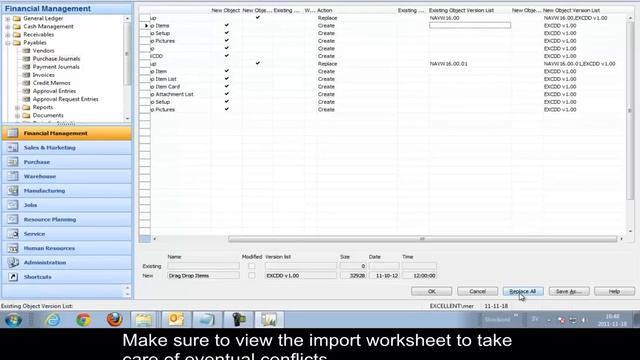The height and width of the screenshot is (360, 640).
Task: Expand the Receivables tree node
Action: (x=8, y=35)
